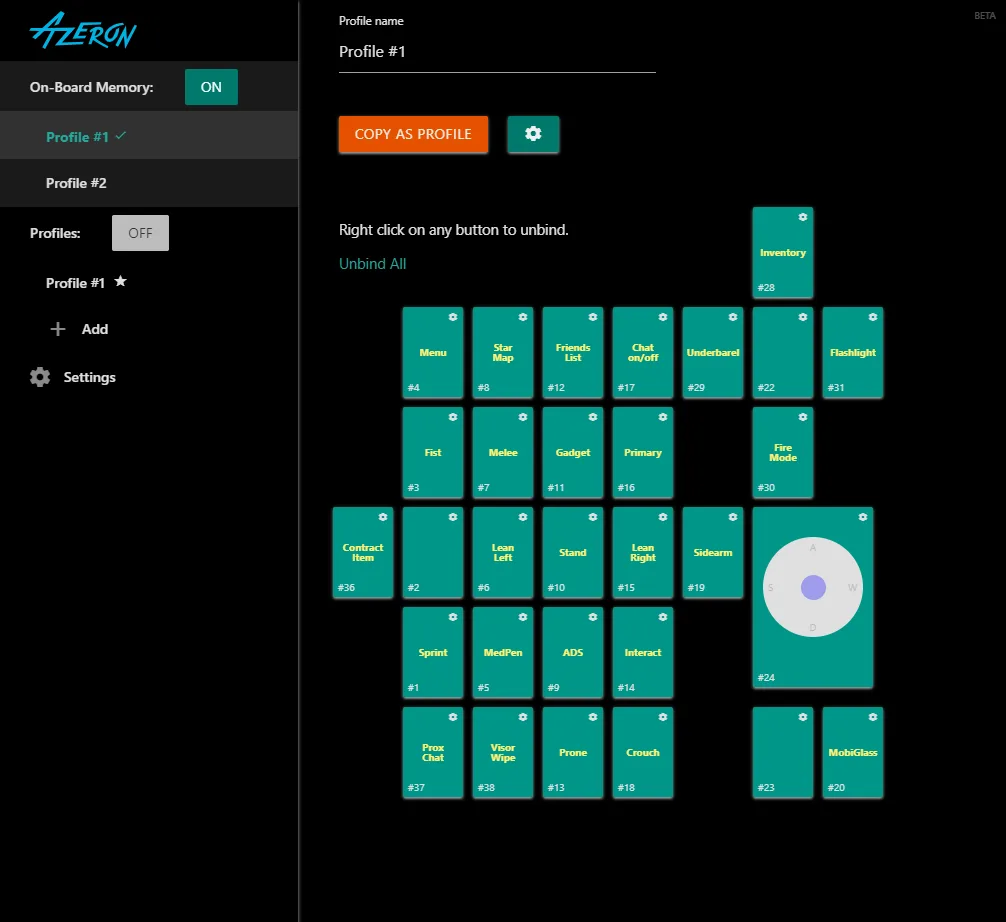Viewport: 1006px width, 922px height.
Task: Select the empty button #2
Action: [x=433, y=553]
